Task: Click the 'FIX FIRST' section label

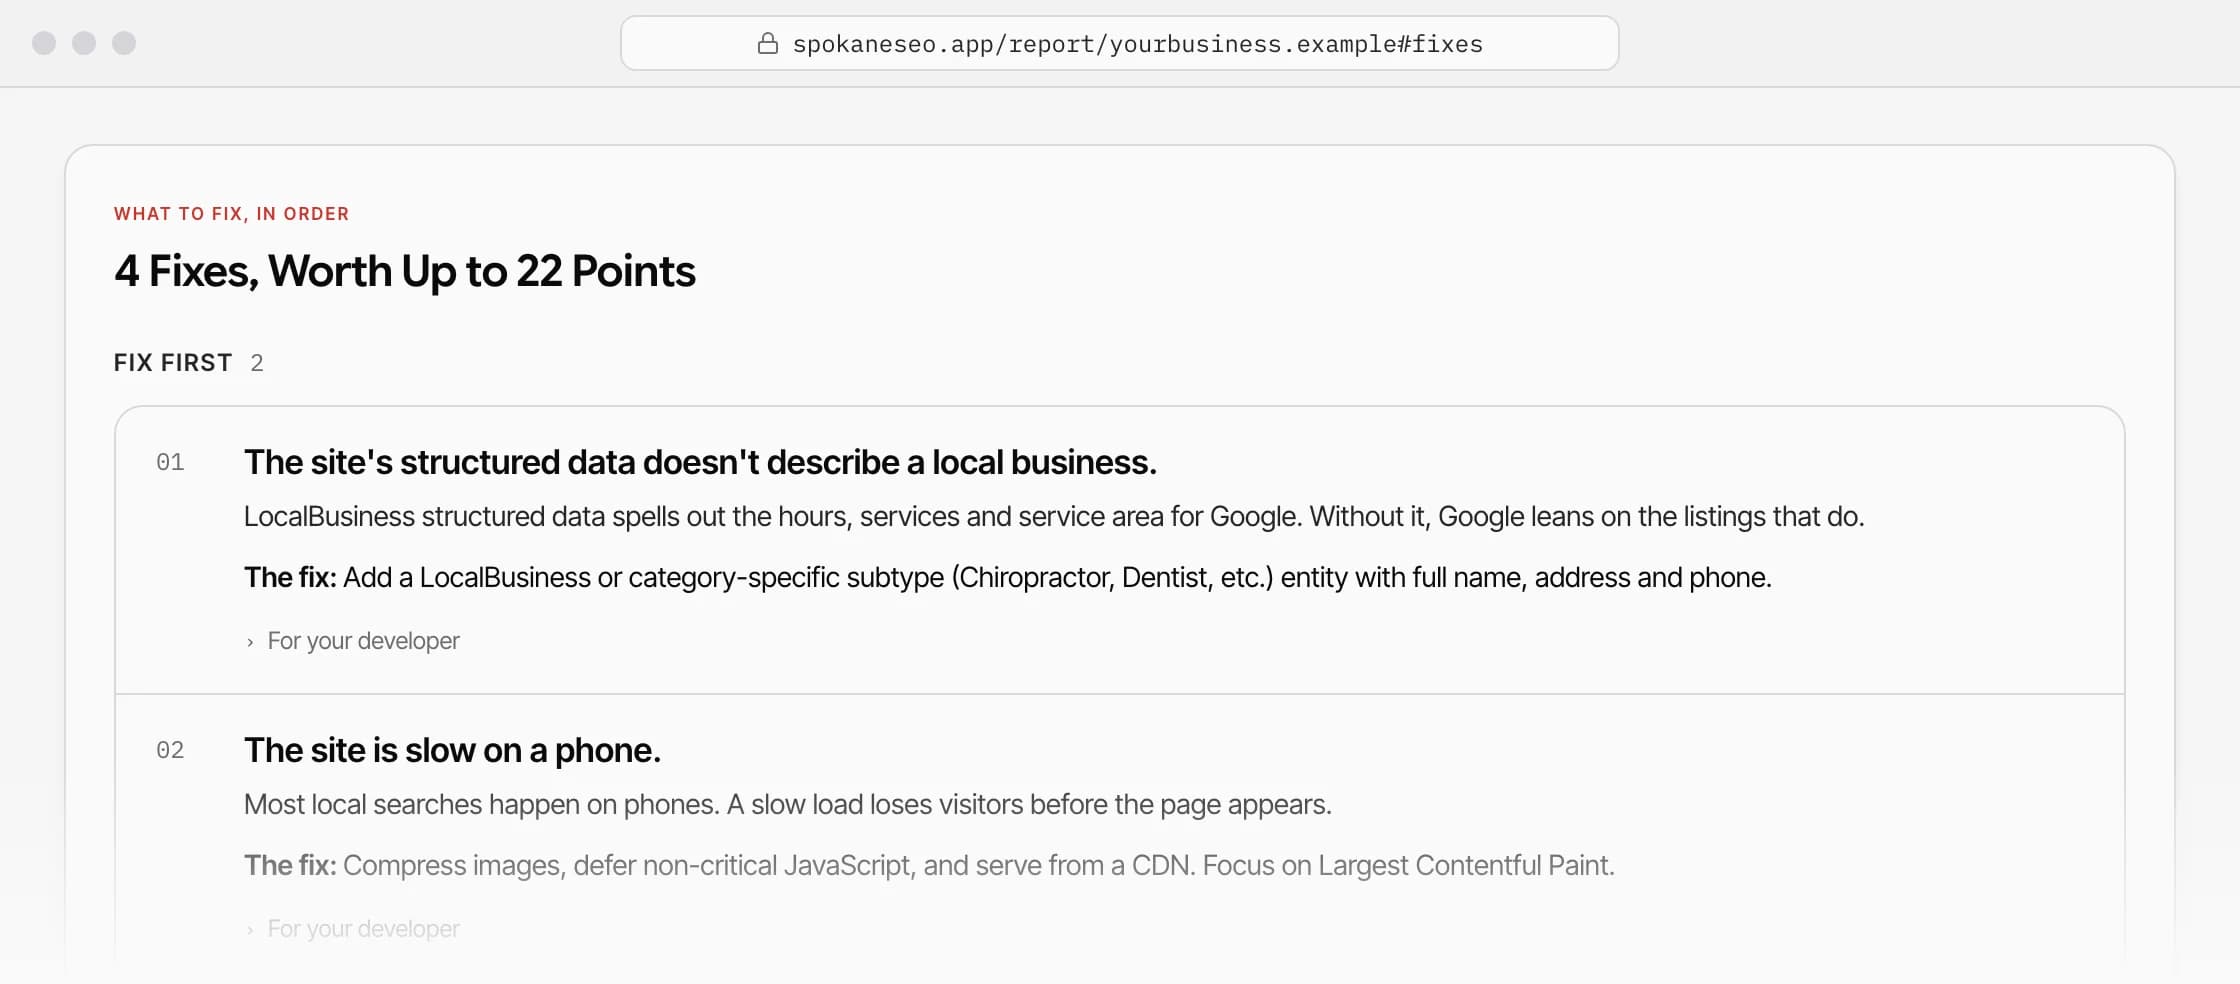Action: coord(173,362)
